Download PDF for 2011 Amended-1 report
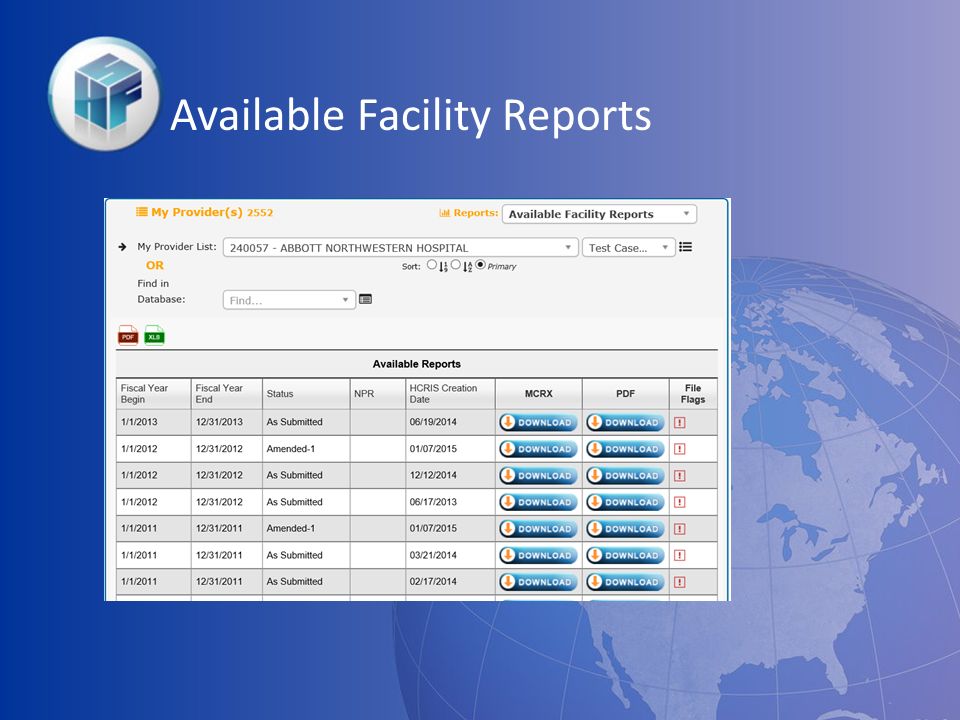 point(625,529)
